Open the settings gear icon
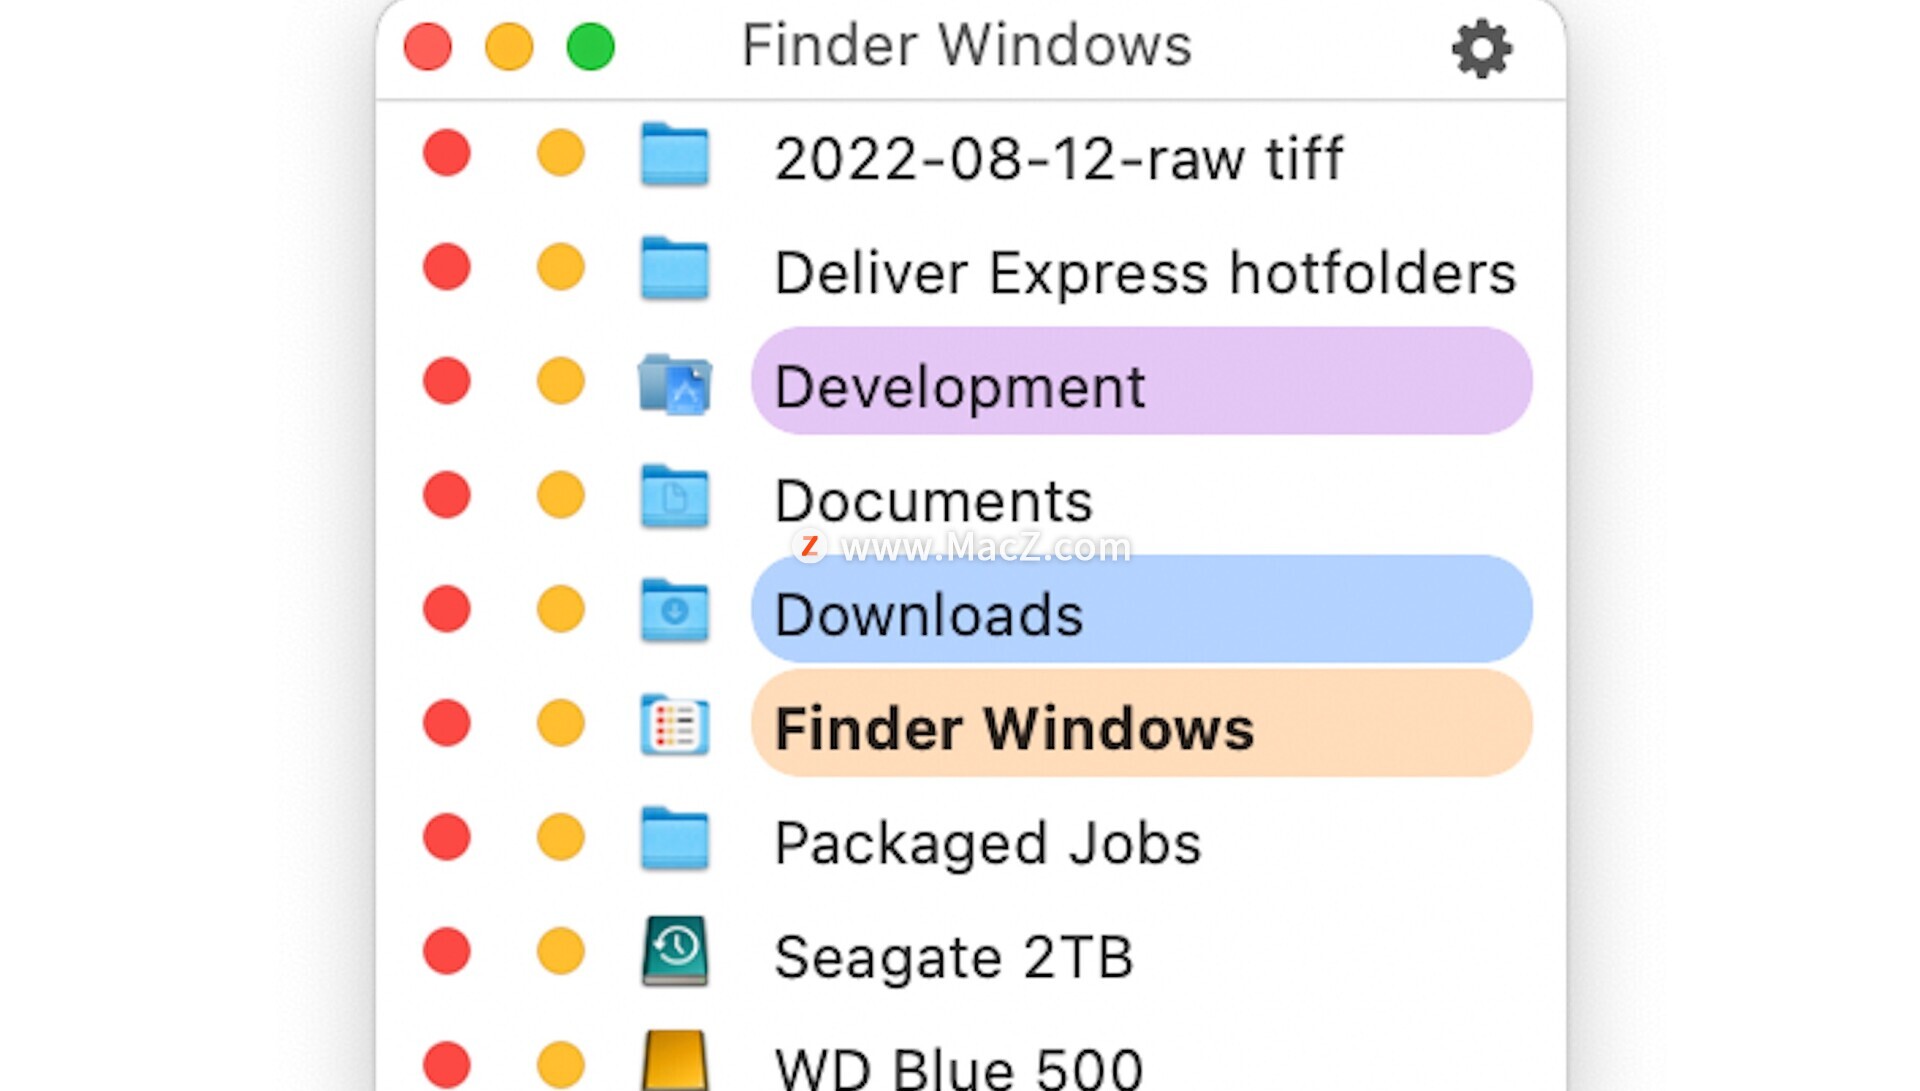Screen dimensions: 1920x1091 point(1481,48)
